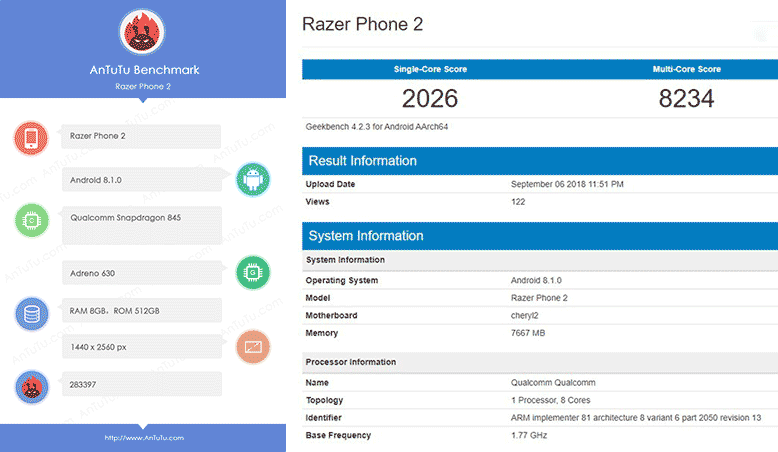Click the Razer Phone 2 Geekbench heading
The image size is (778, 452).
click(363, 24)
